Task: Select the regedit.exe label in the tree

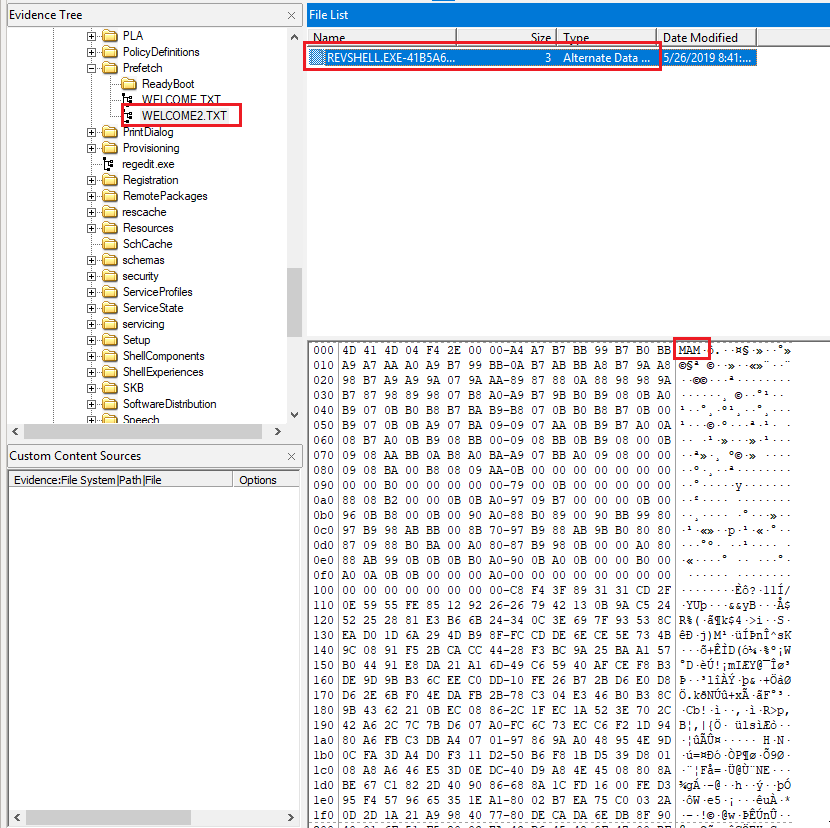Action: (148, 164)
